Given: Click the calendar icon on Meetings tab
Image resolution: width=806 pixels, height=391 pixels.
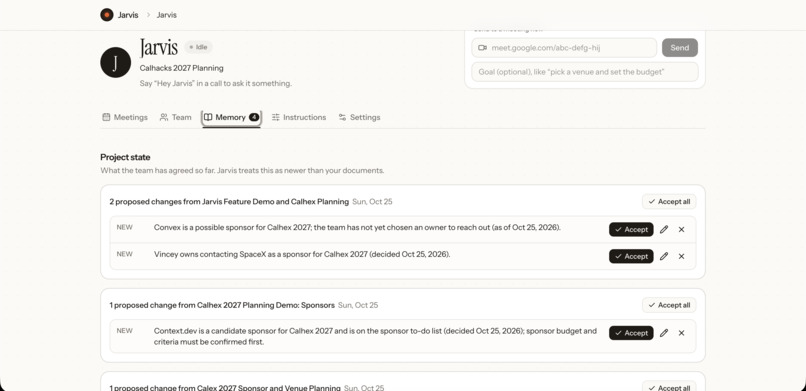Looking at the screenshot, I should click(x=106, y=117).
